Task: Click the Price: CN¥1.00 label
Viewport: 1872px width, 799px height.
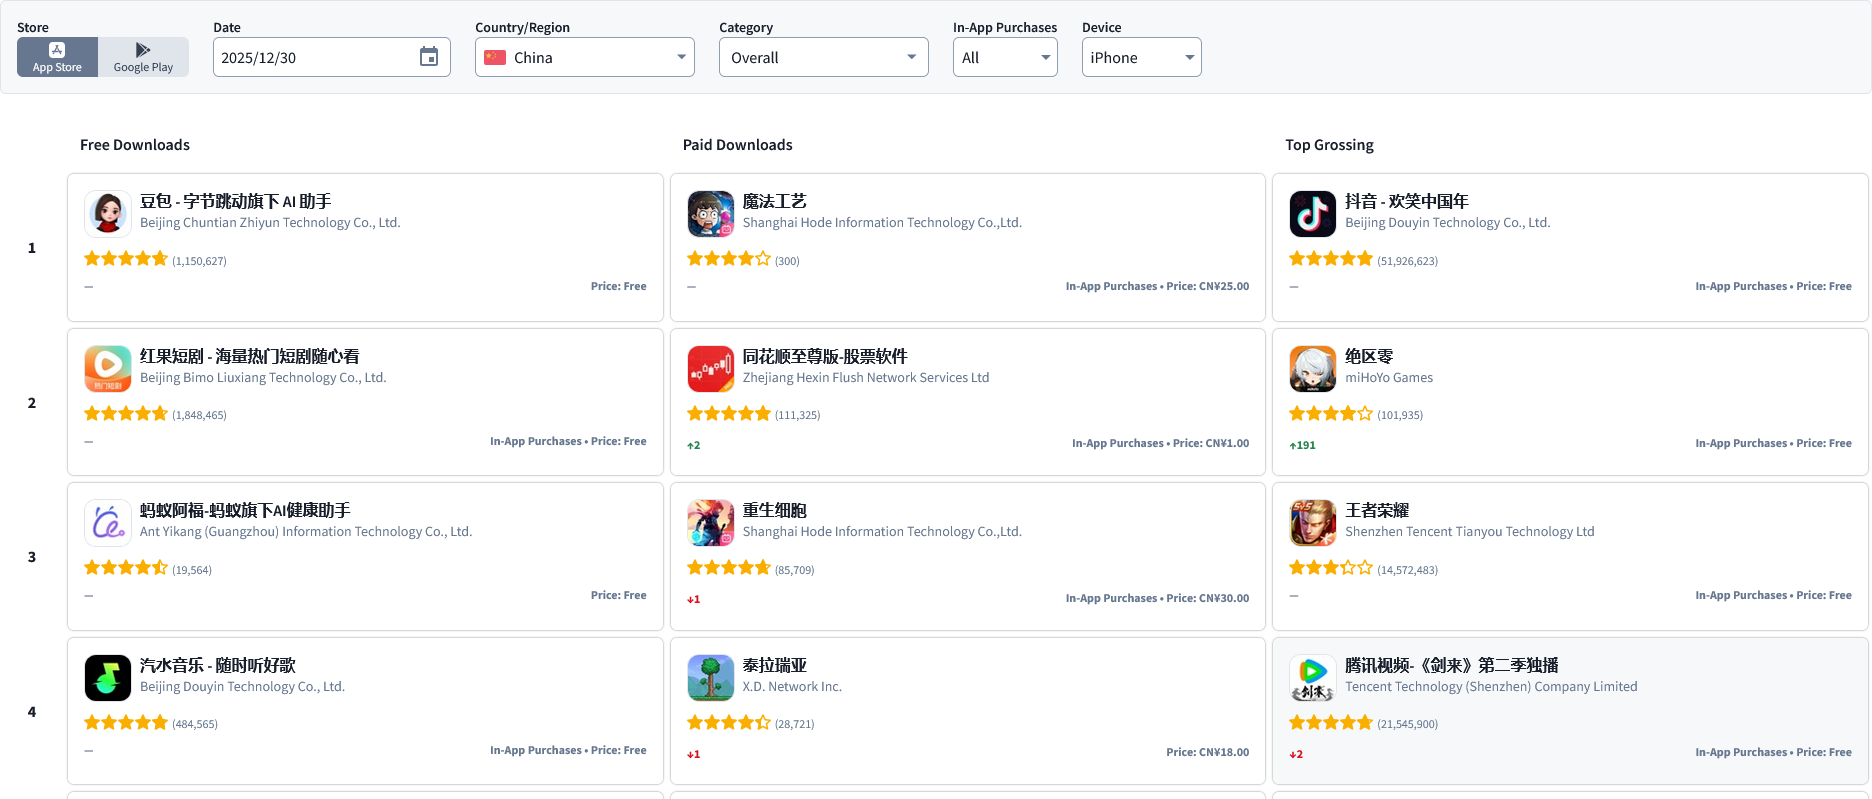Action: coord(1211,443)
